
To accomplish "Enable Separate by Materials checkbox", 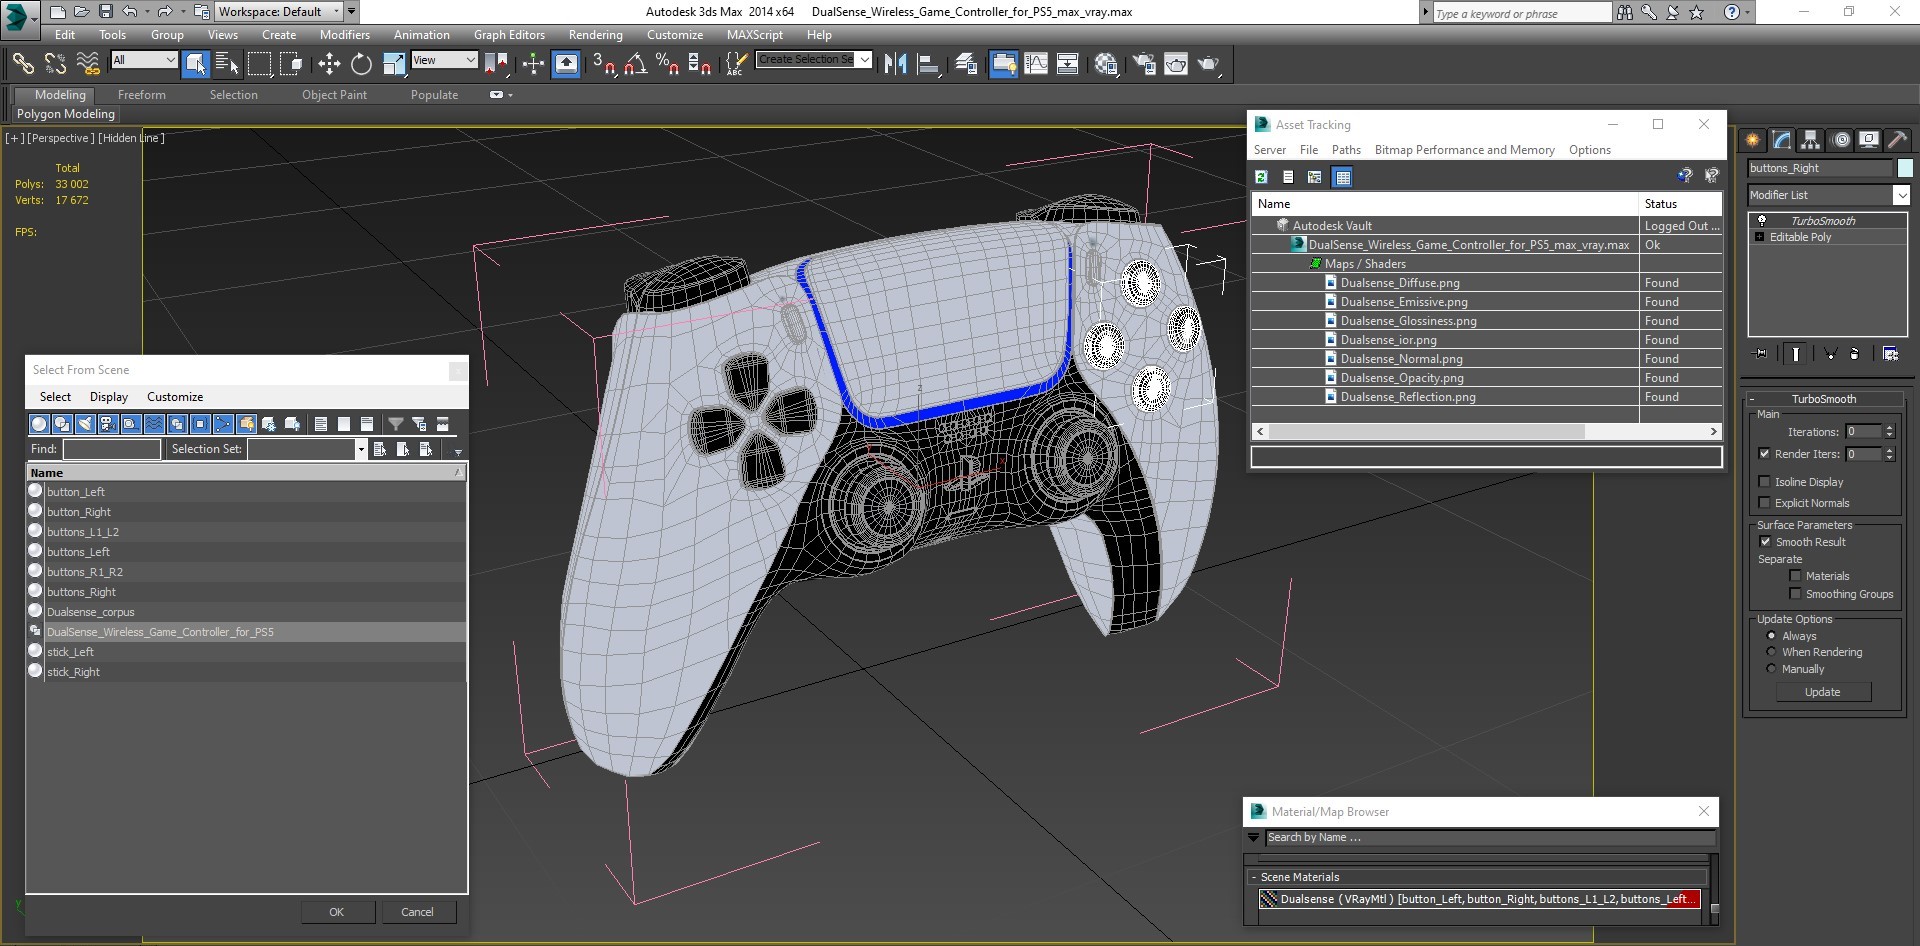I will tap(1795, 576).
